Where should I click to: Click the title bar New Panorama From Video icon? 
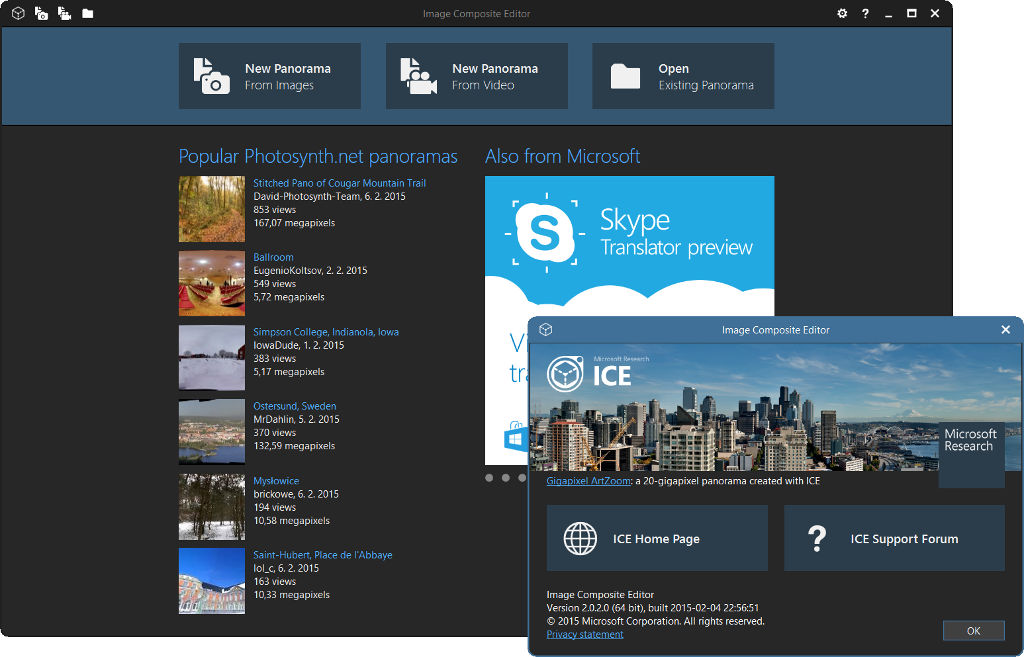[x=64, y=13]
